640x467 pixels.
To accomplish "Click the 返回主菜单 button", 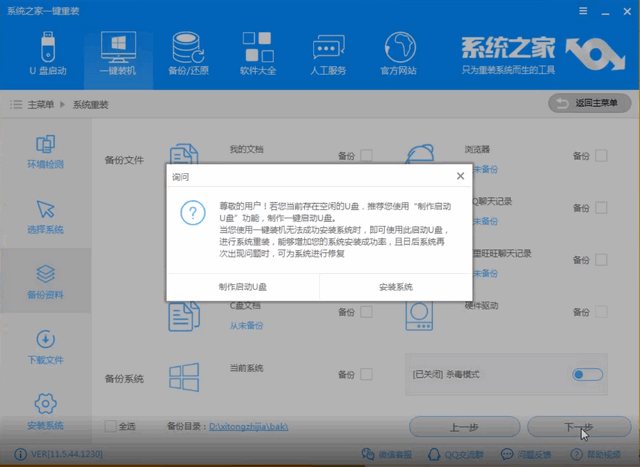I will (x=590, y=104).
